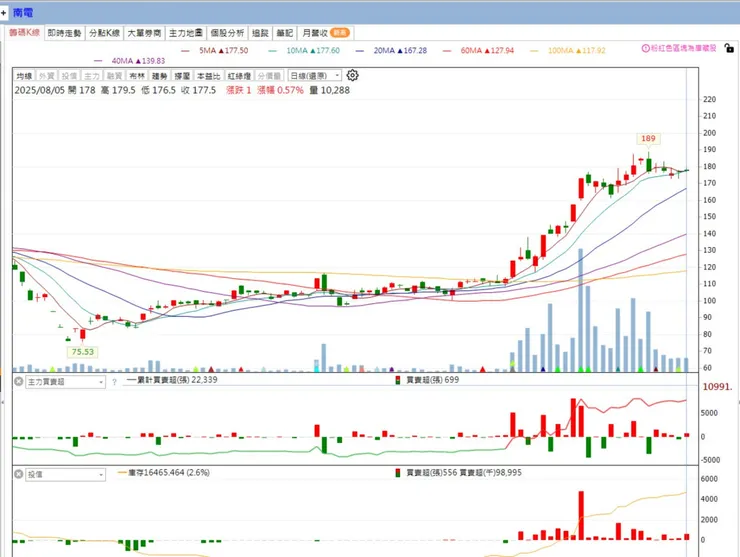The image size is (740, 557).
Task: Toggle the 均線 overlay button
Action: [x=24, y=76]
